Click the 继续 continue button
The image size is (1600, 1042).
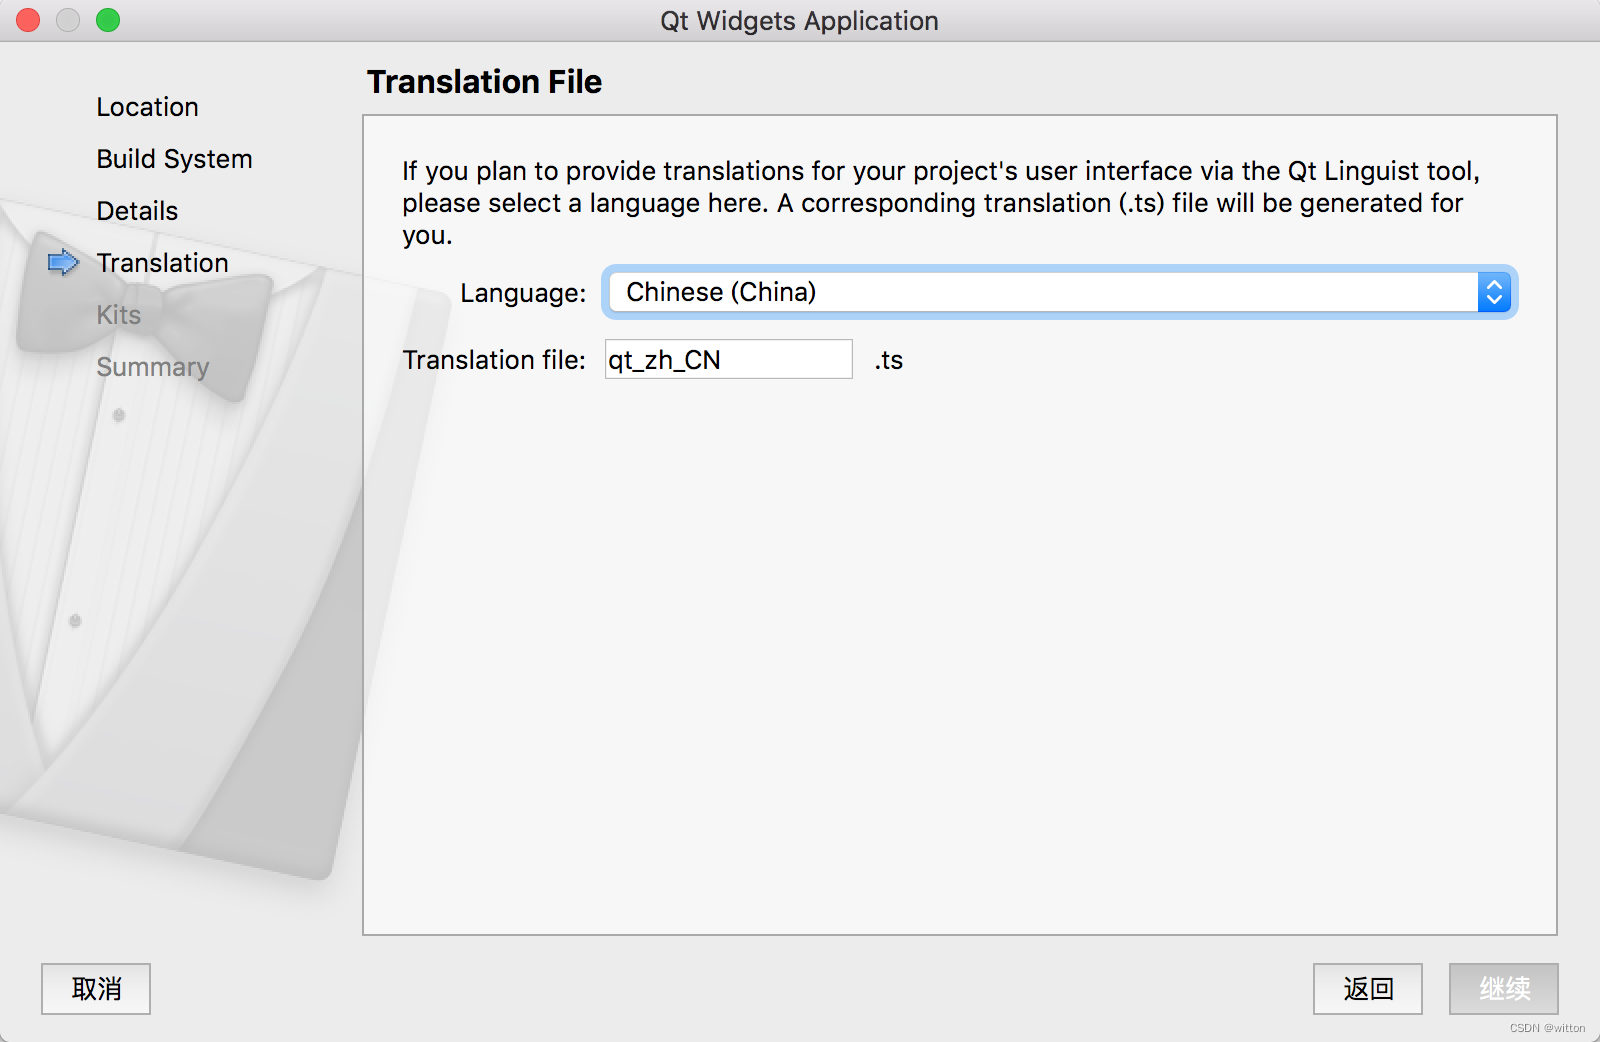point(1503,989)
